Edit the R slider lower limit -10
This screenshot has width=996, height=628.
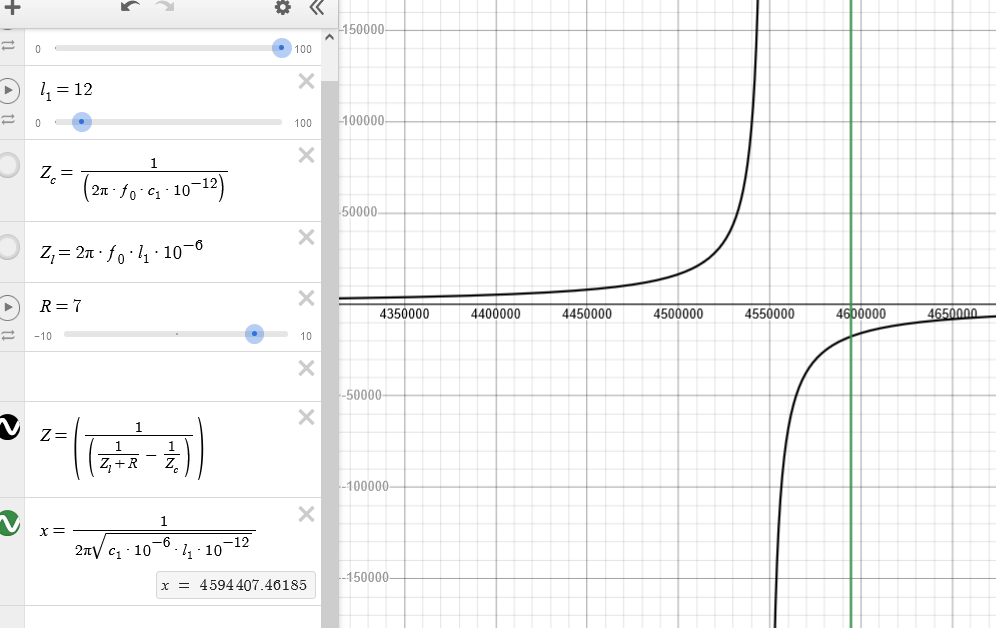click(x=42, y=336)
